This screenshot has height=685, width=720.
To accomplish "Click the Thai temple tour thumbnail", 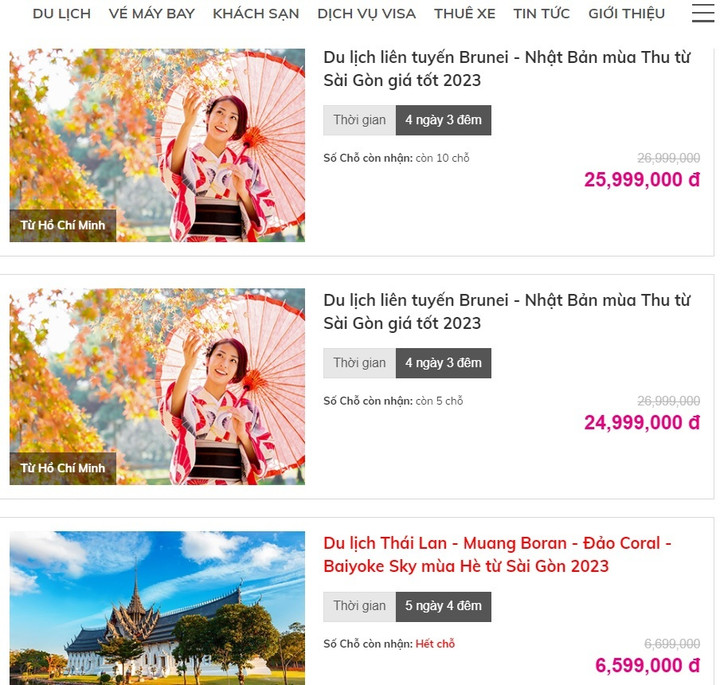I will (x=157, y=608).
